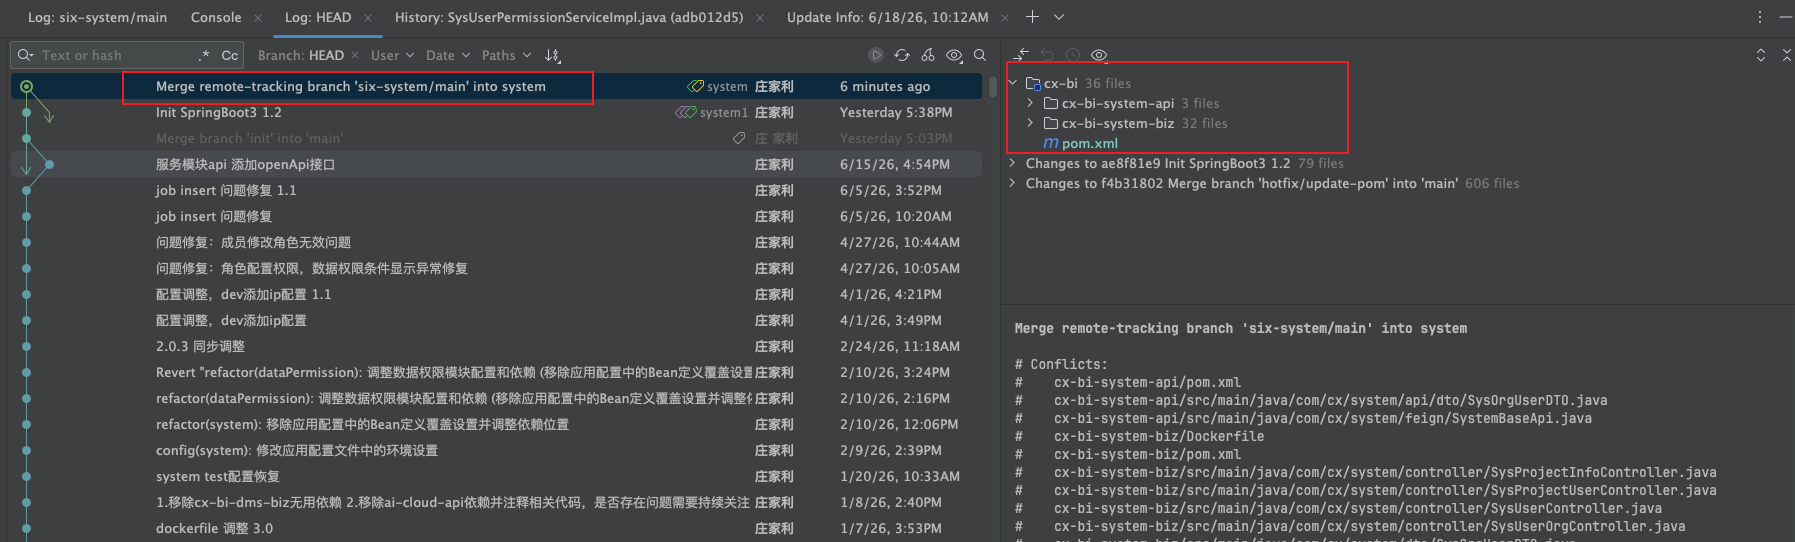Click the 'system' branch tag label
1795x542 pixels.
point(727,87)
